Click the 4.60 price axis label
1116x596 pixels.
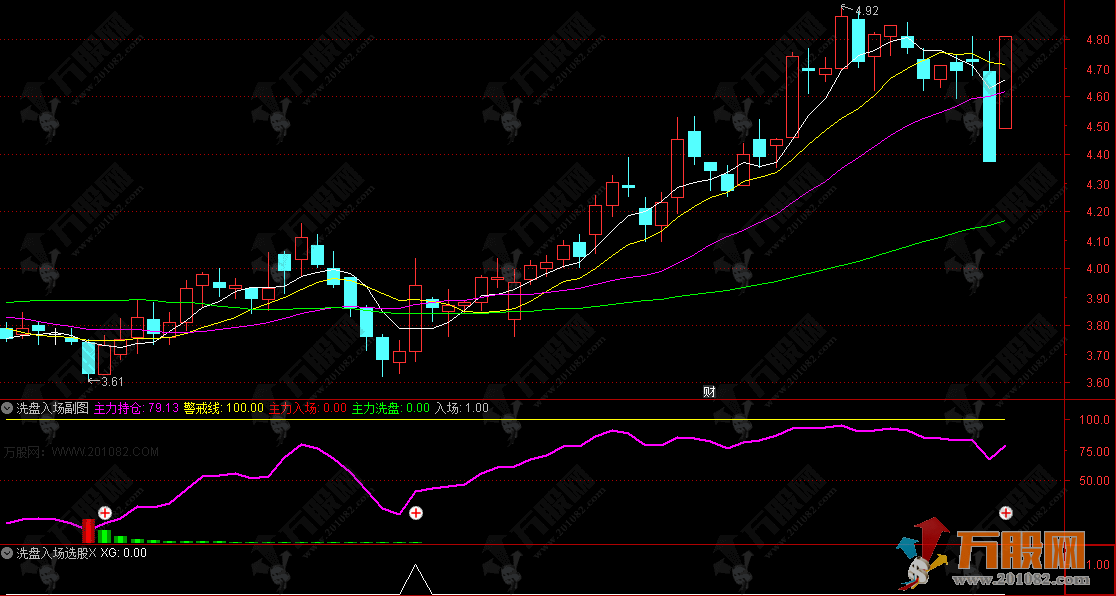pos(1097,97)
